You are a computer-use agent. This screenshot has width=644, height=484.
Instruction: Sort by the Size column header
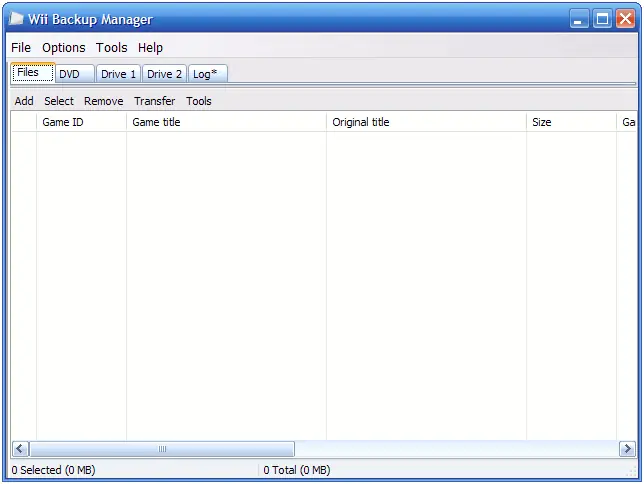571,122
